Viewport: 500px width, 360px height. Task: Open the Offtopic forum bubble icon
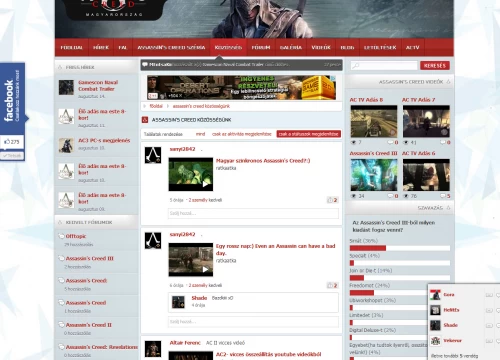pos(61,236)
